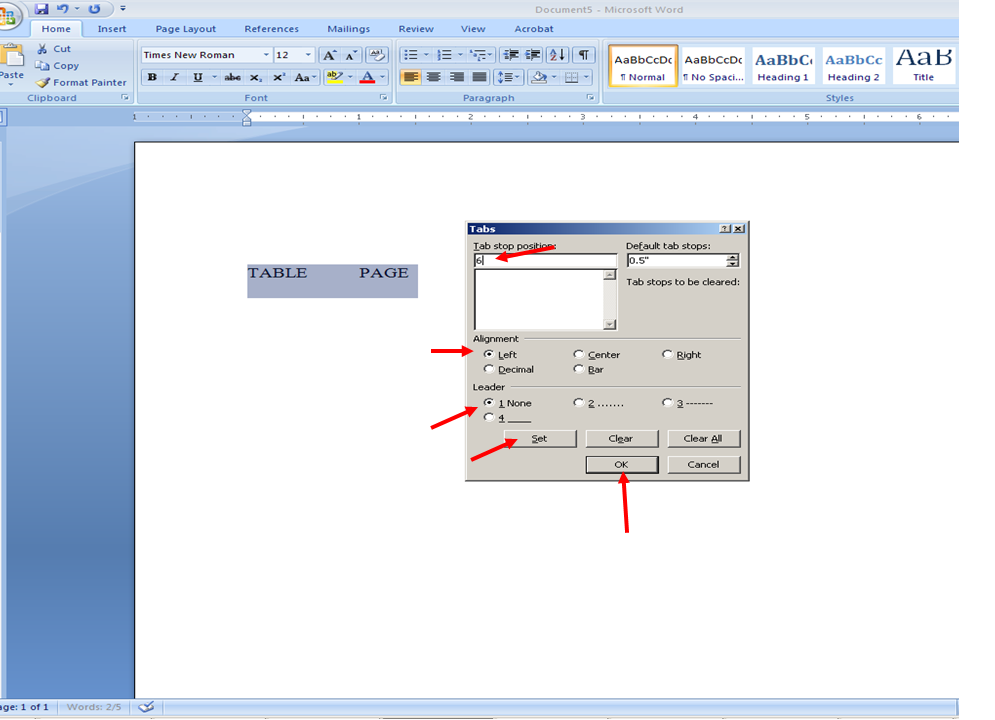Select the Strikethrough icon
Viewport: 995px width, 720px height.
232,76
